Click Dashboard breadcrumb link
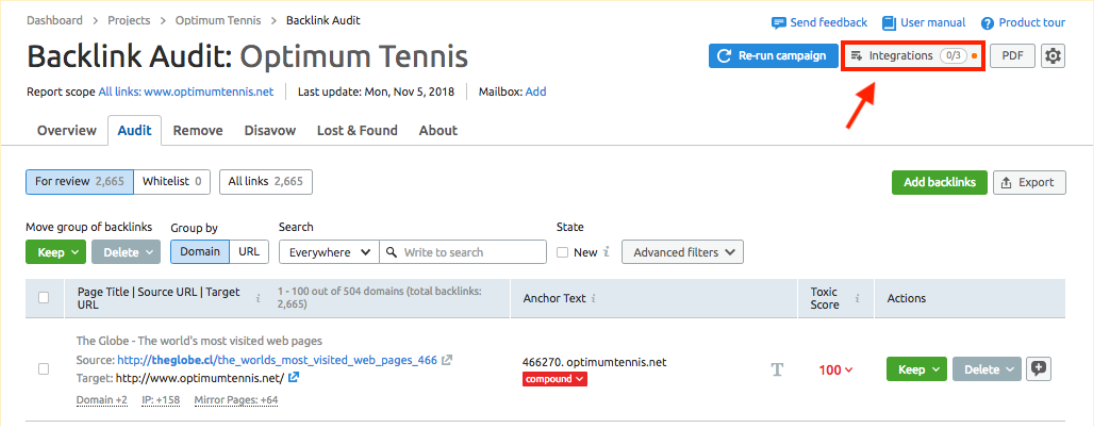This screenshot has width=1094, height=426. click(x=54, y=20)
